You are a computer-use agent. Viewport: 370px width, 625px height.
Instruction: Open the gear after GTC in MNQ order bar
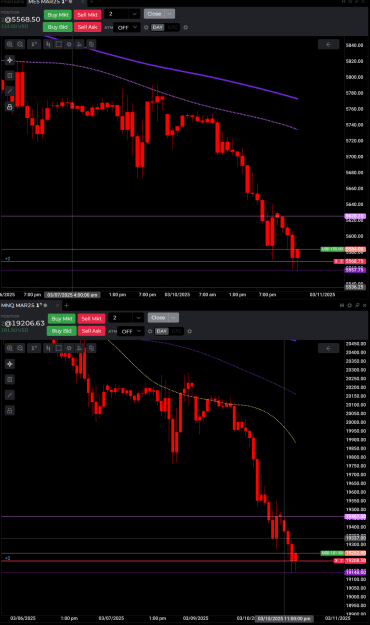click(189, 331)
